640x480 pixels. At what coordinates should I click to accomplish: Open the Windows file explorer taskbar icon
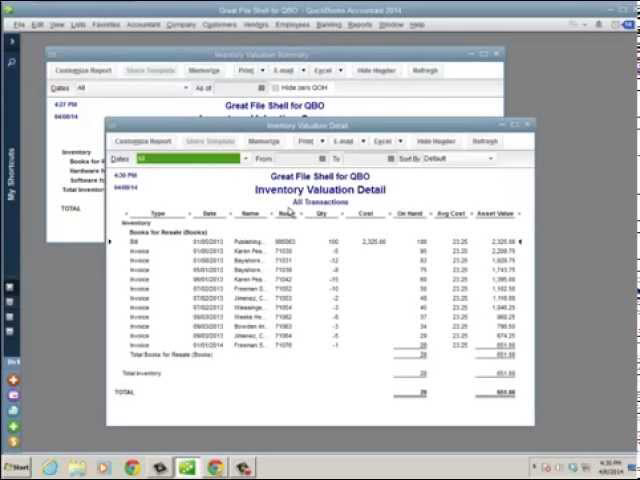pos(76,467)
